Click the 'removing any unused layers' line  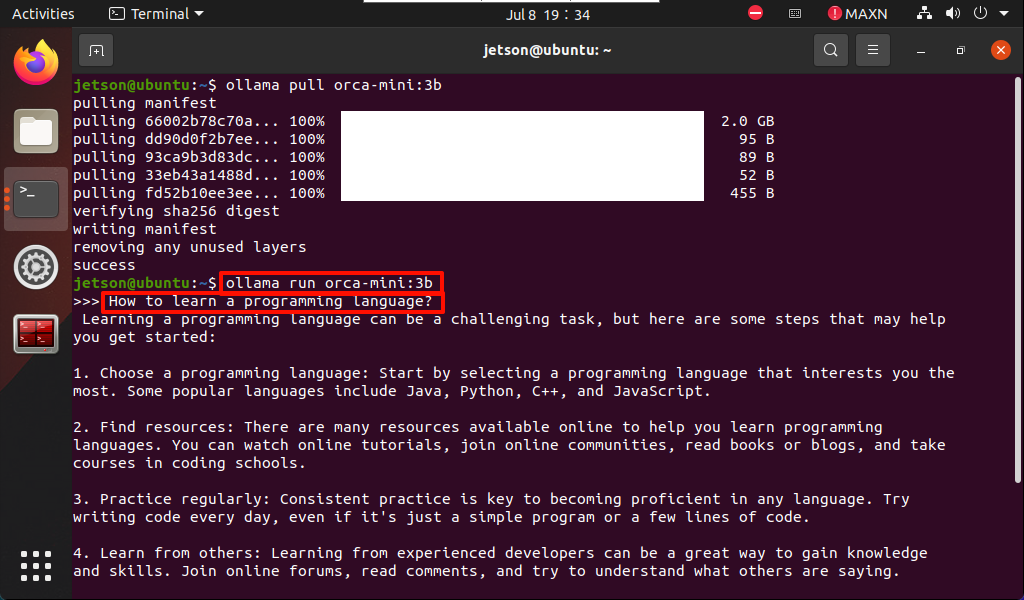click(x=189, y=247)
